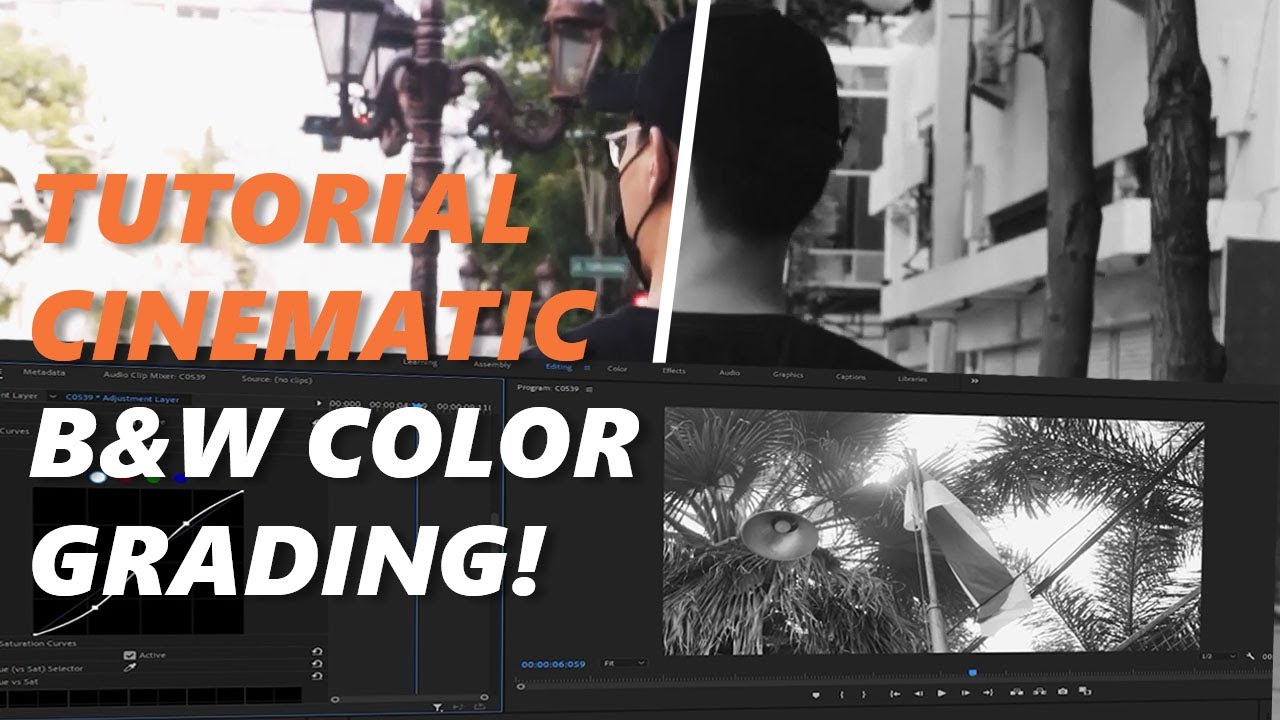
Task: Click the 00:00:06:059 timecode field
Action: (x=554, y=663)
